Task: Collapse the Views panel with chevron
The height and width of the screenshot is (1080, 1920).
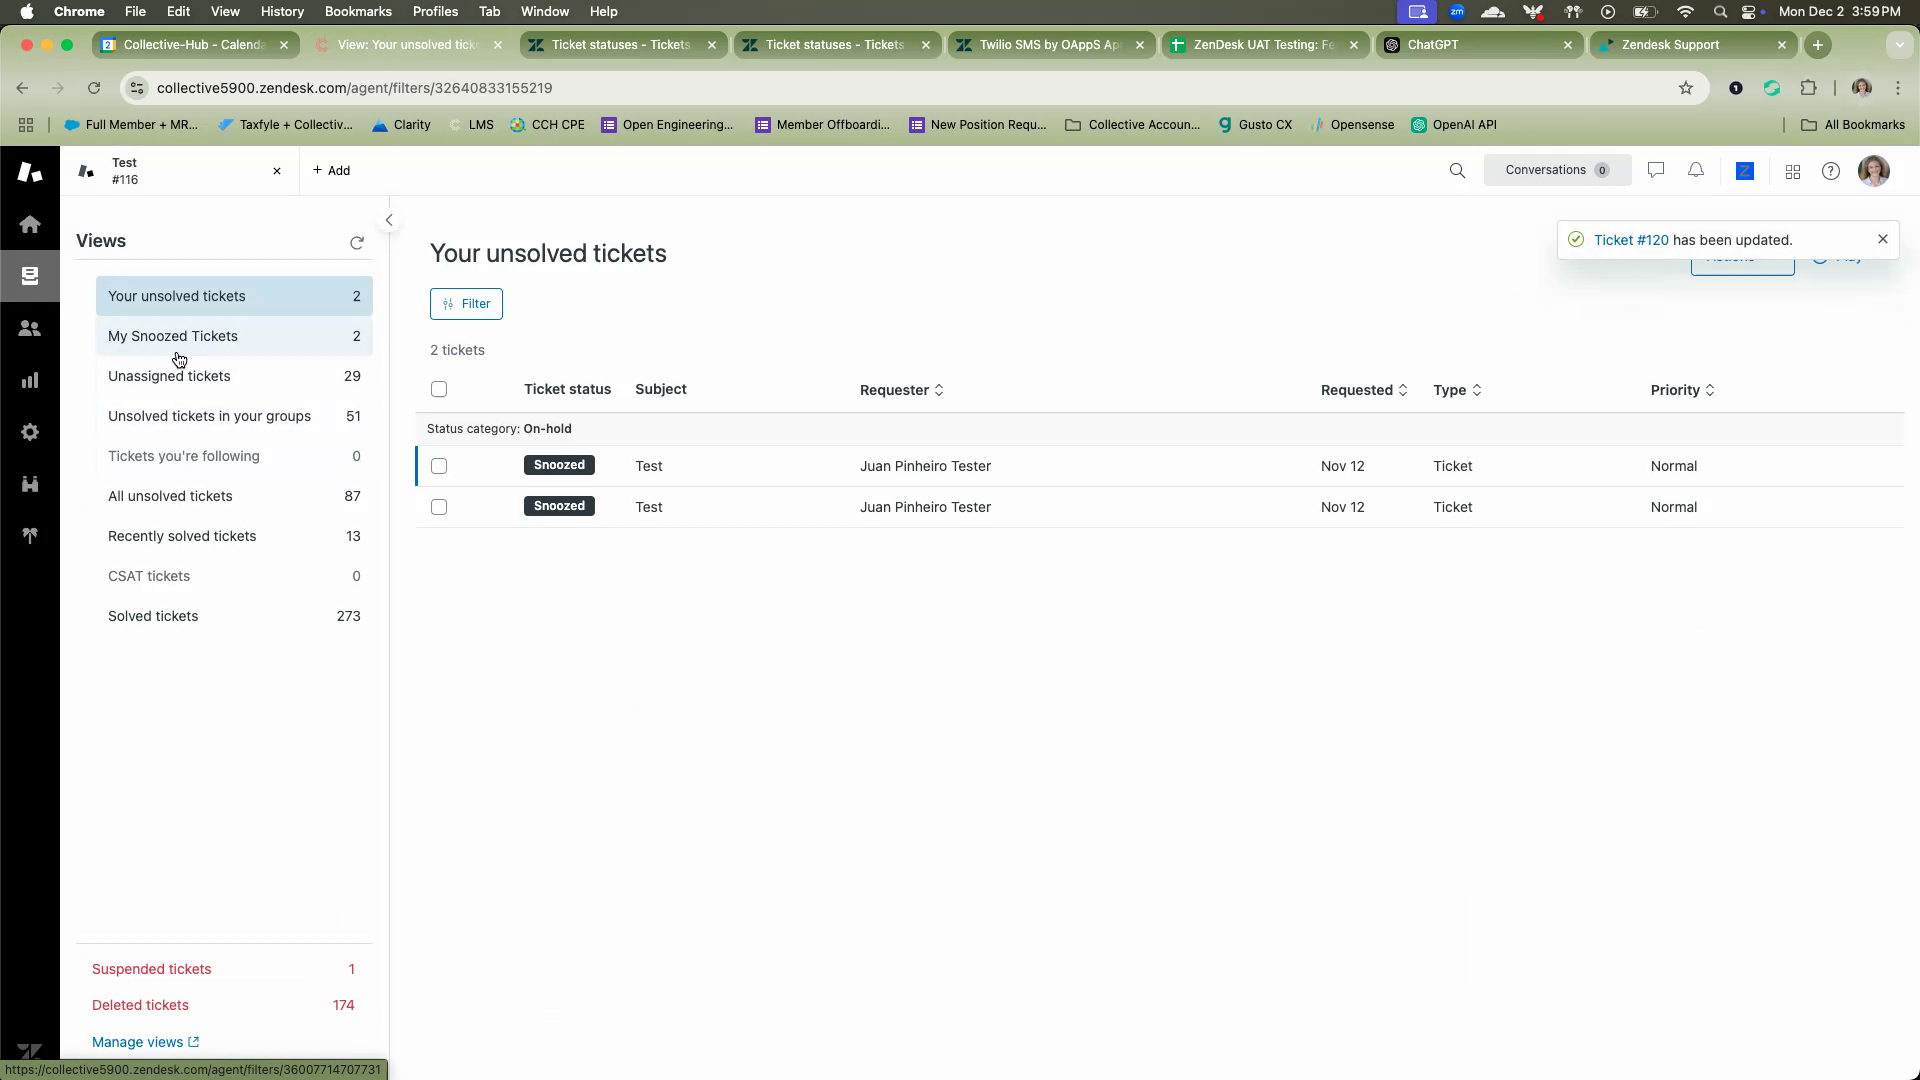Action: (389, 220)
